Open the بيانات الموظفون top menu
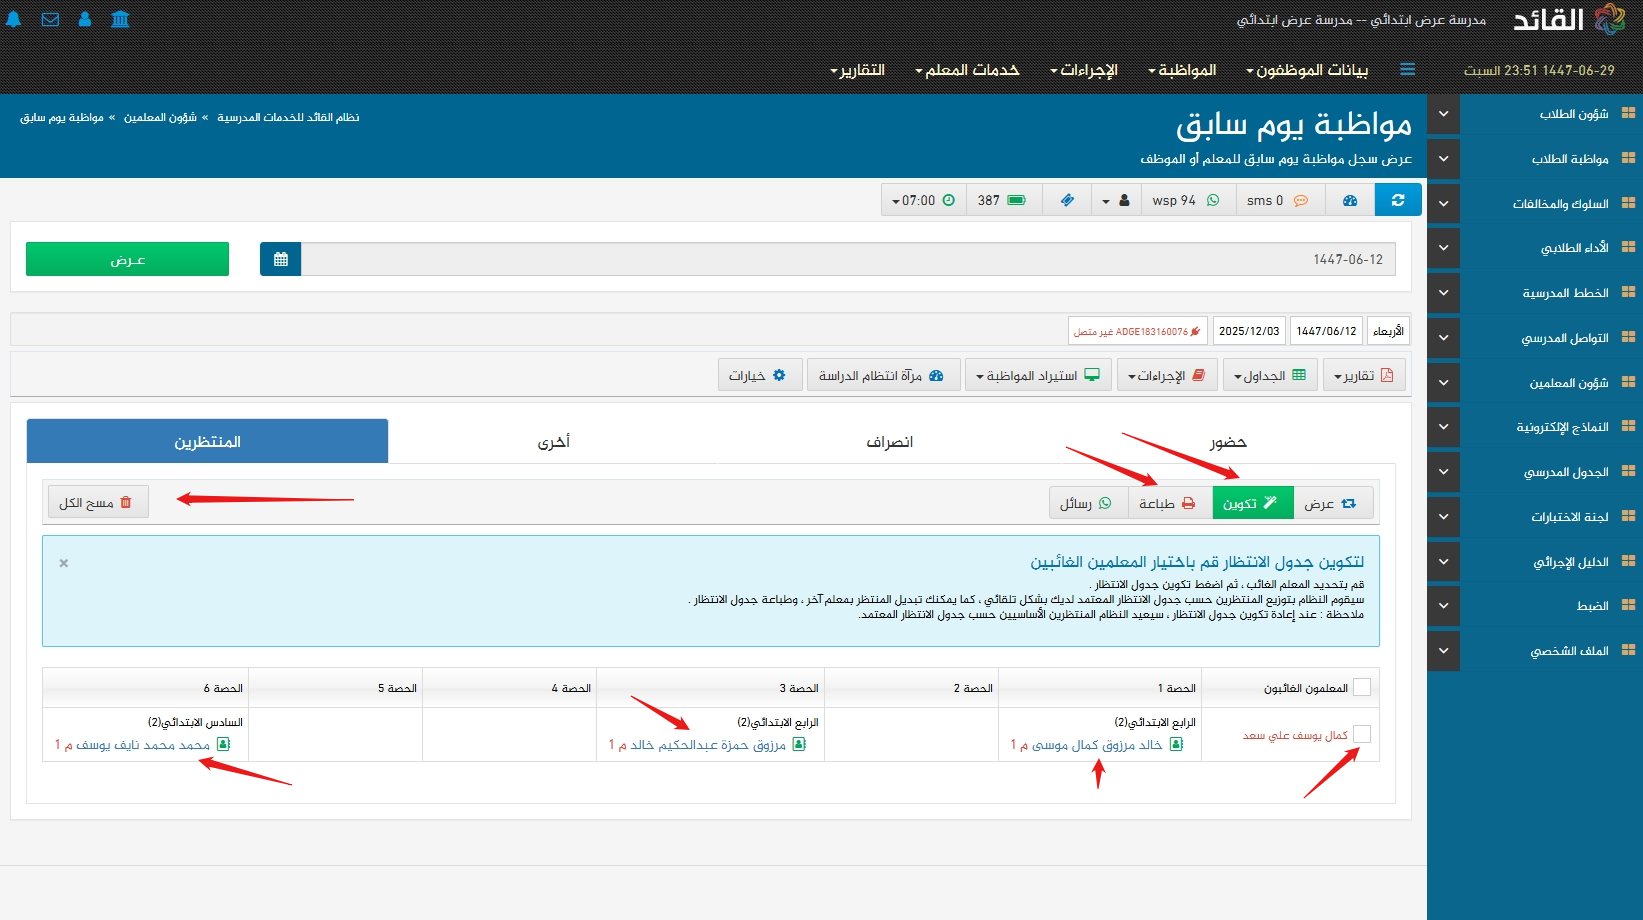Screen dimensions: 1643x920 pyautogui.click(x=1306, y=70)
